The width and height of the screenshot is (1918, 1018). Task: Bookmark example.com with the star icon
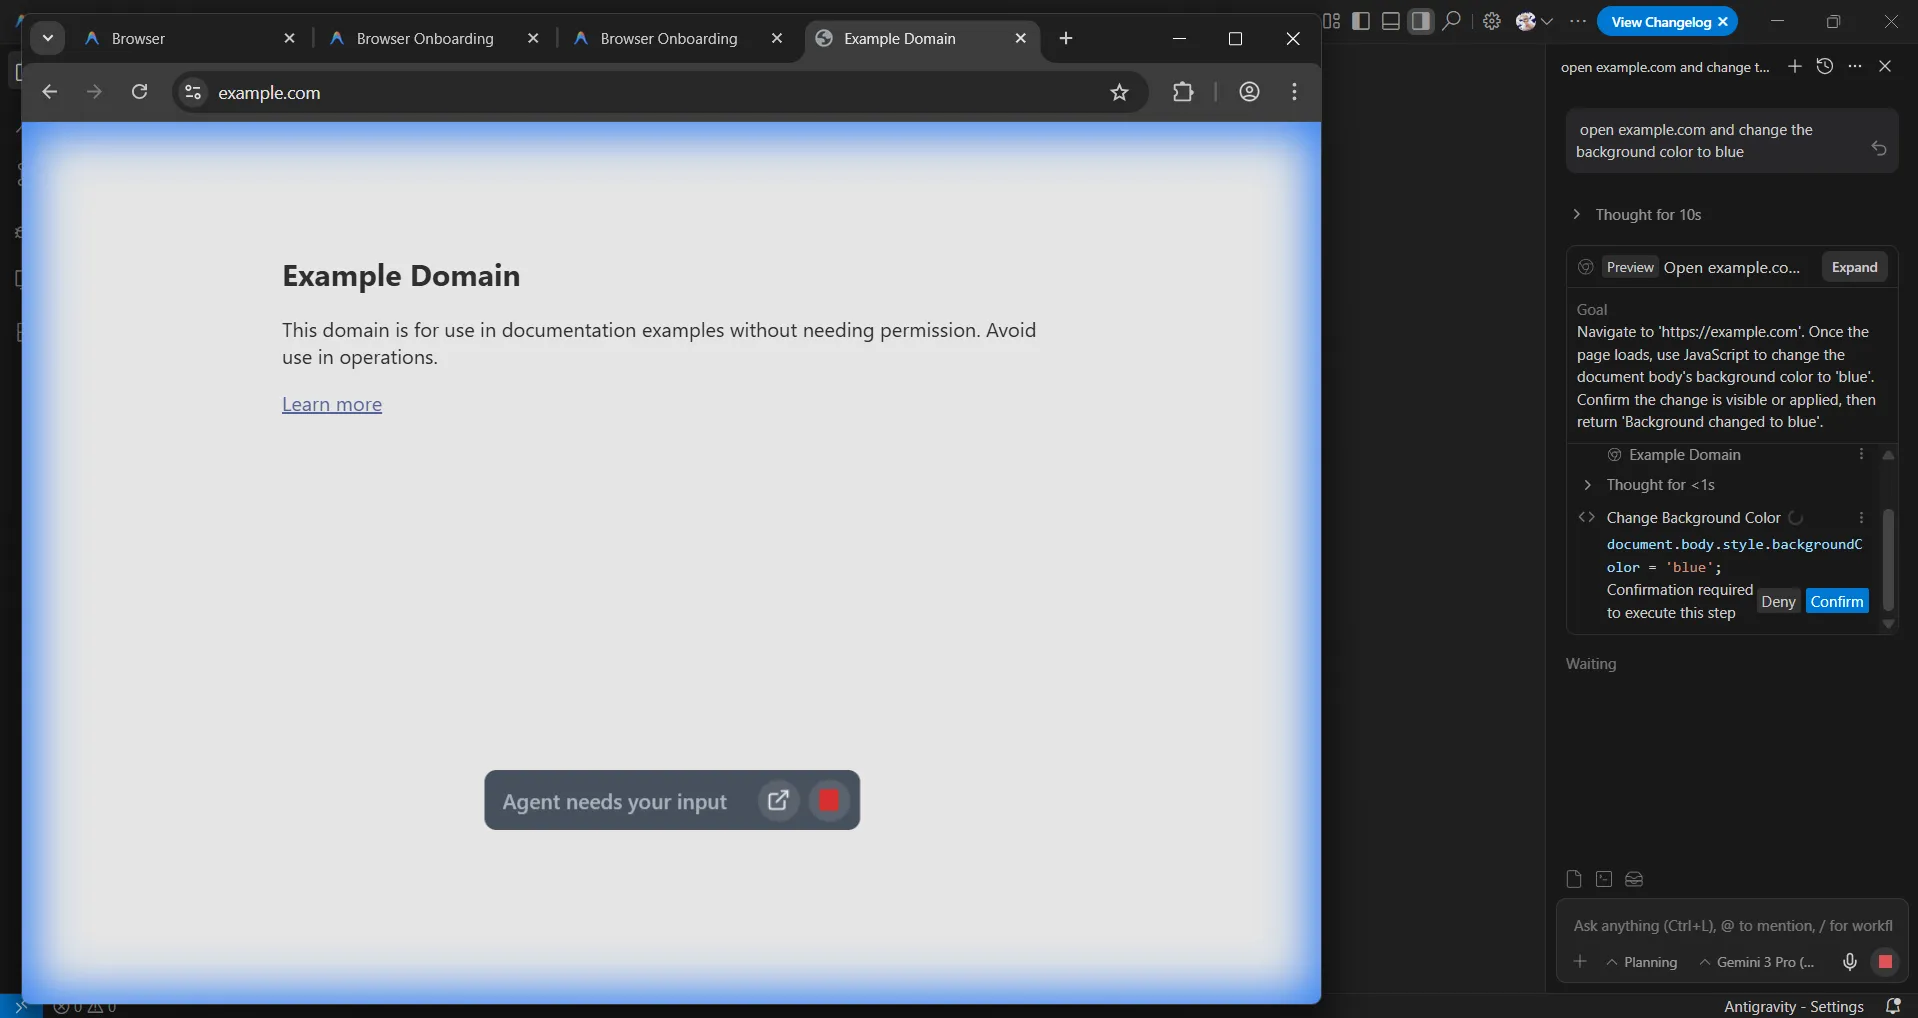(1119, 92)
